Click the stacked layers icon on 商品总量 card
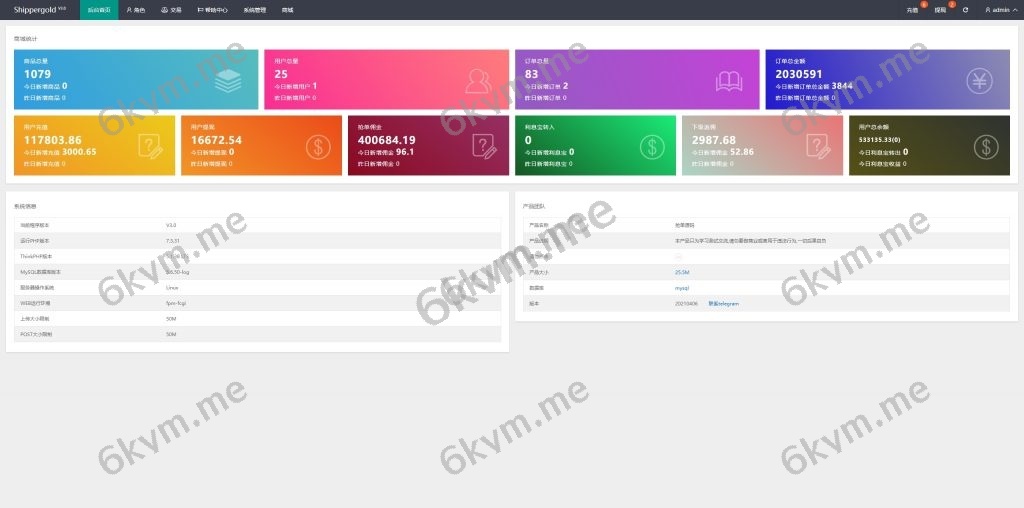 (227, 80)
